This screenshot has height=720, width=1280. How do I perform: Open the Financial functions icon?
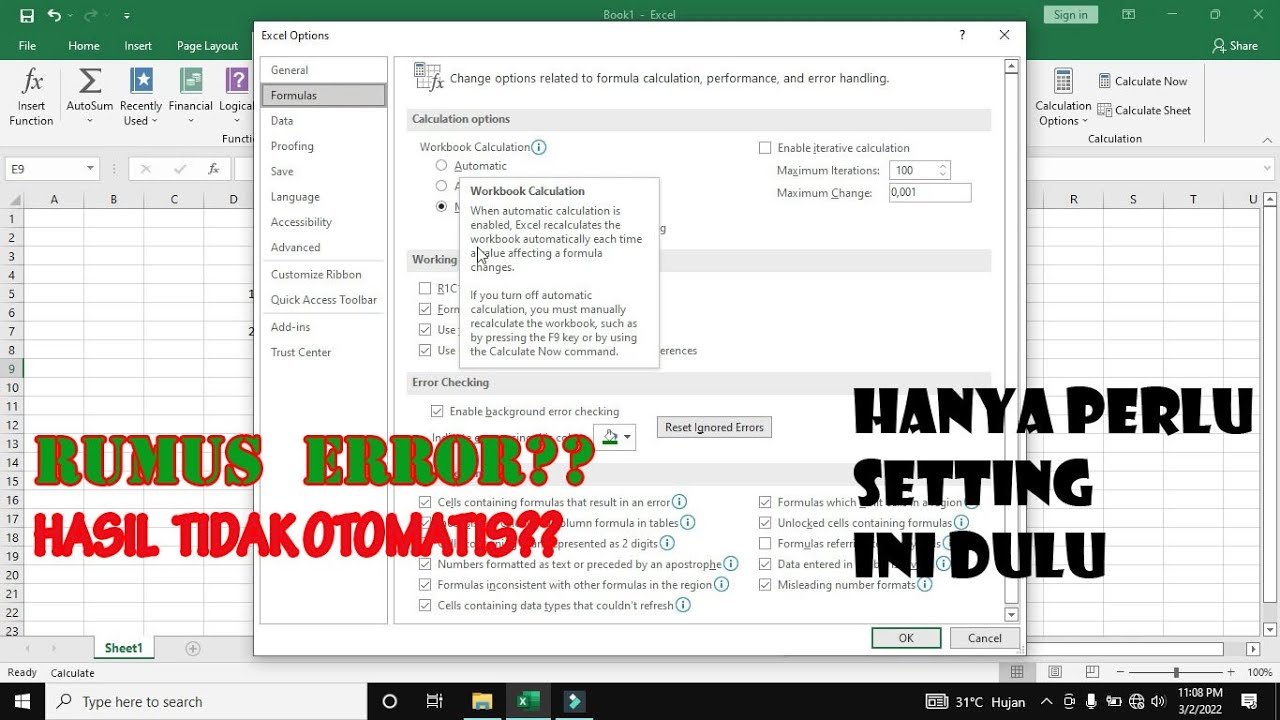pos(191,81)
